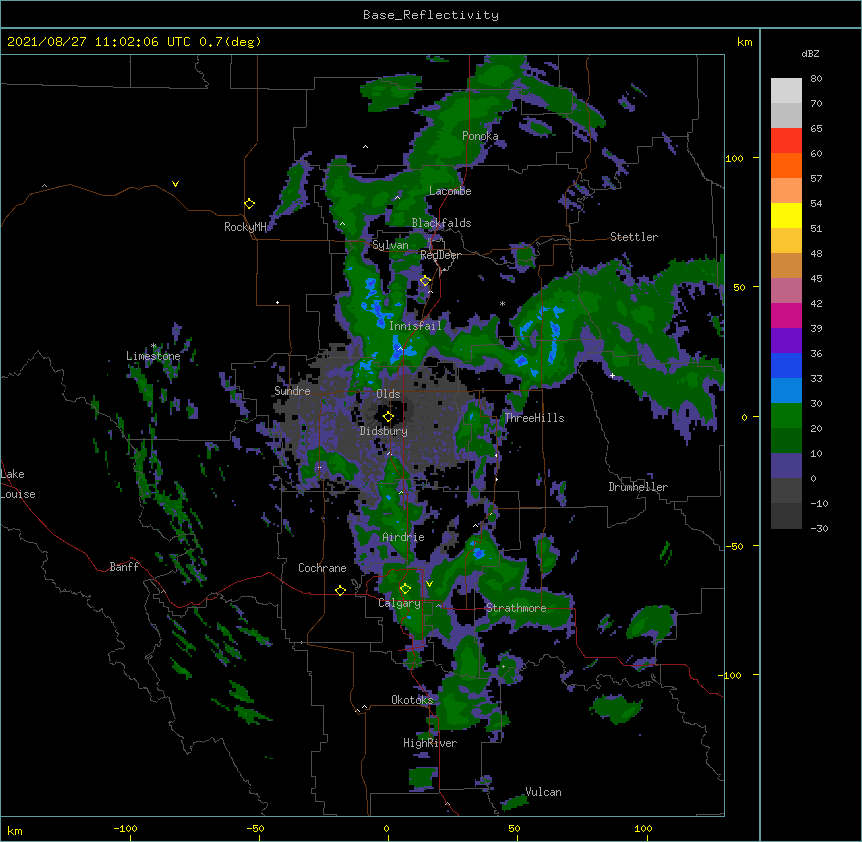Image resolution: width=862 pixels, height=842 pixels.
Task: Click the Limestone label
Action: point(153,356)
